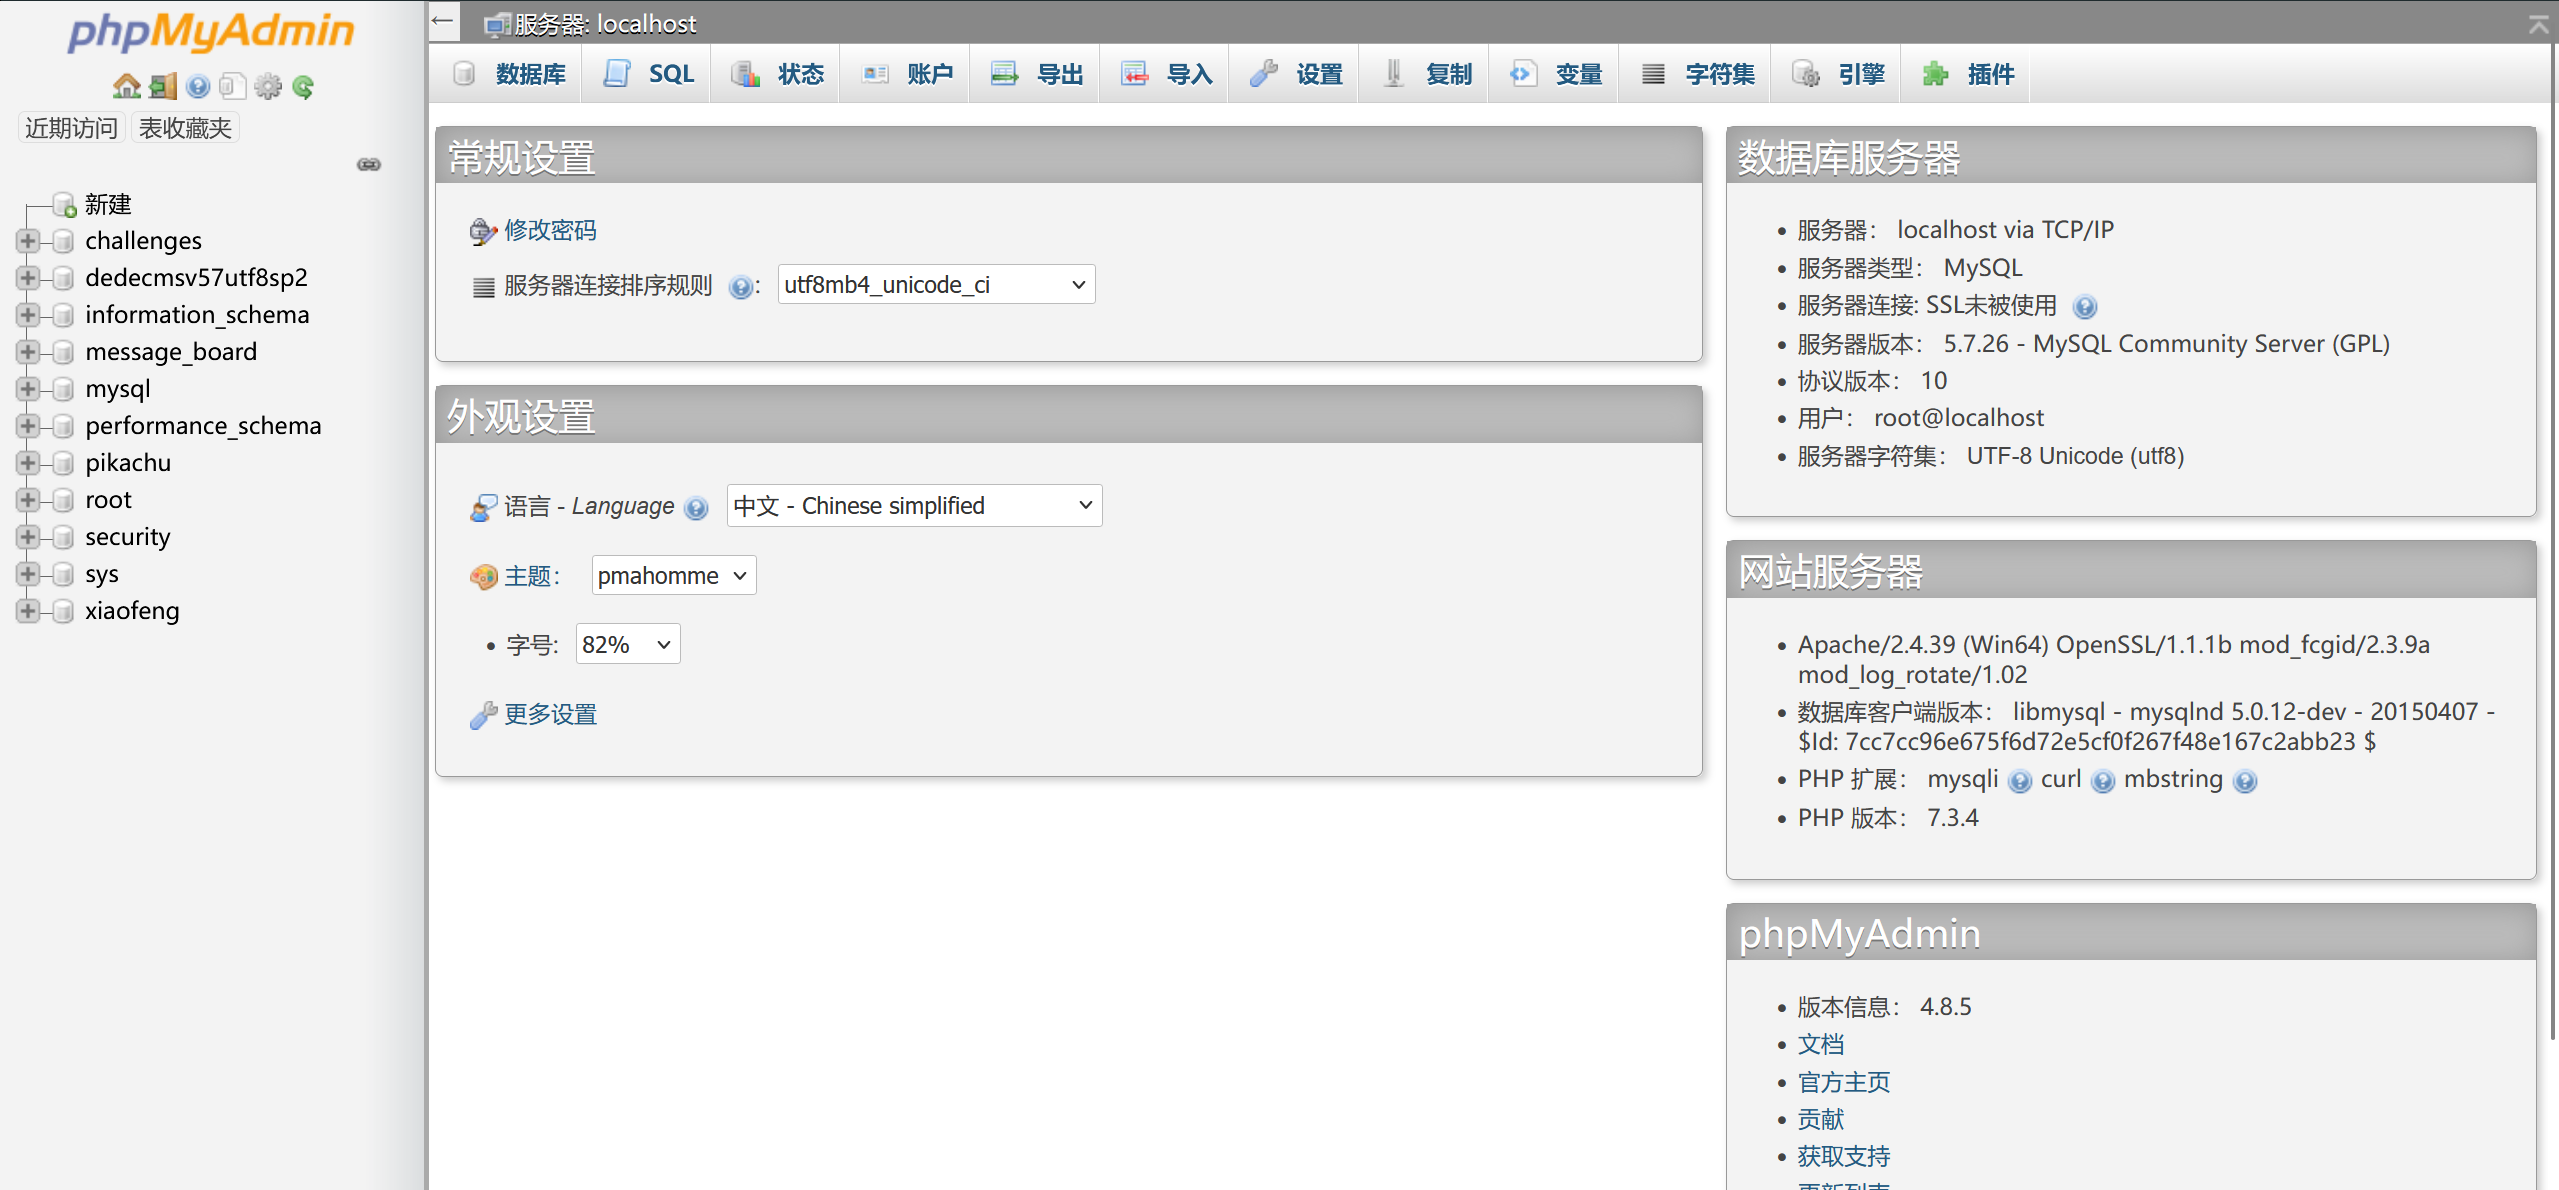This screenshot has width=2559, height=1190.
Task: Open the theme dropdown pmahomme
Action: pos(674,576)
